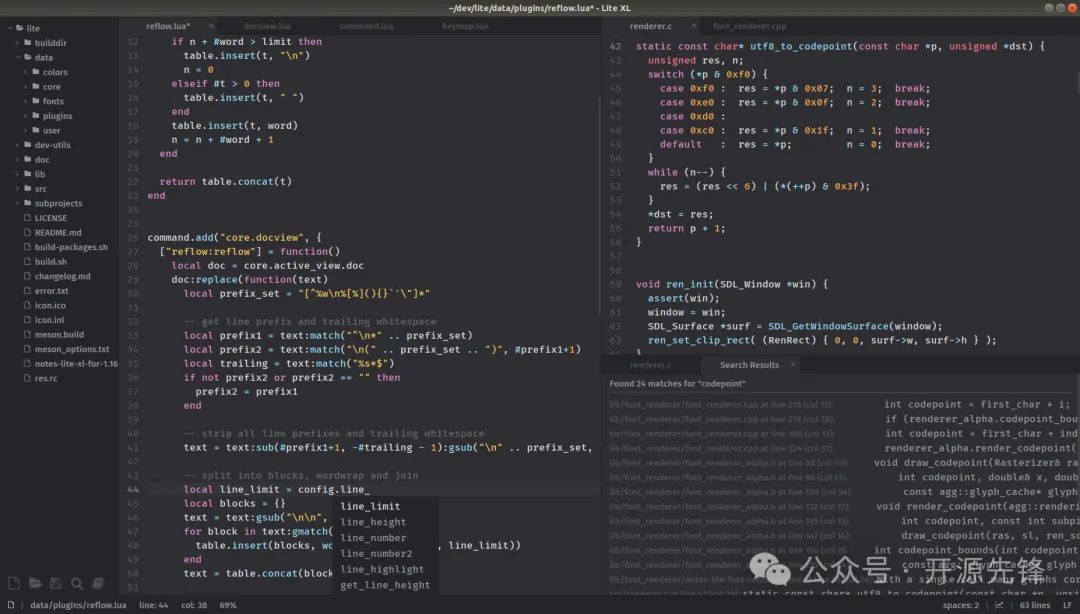
Task: Close the Search Results tab
Action: coord(793,365)
